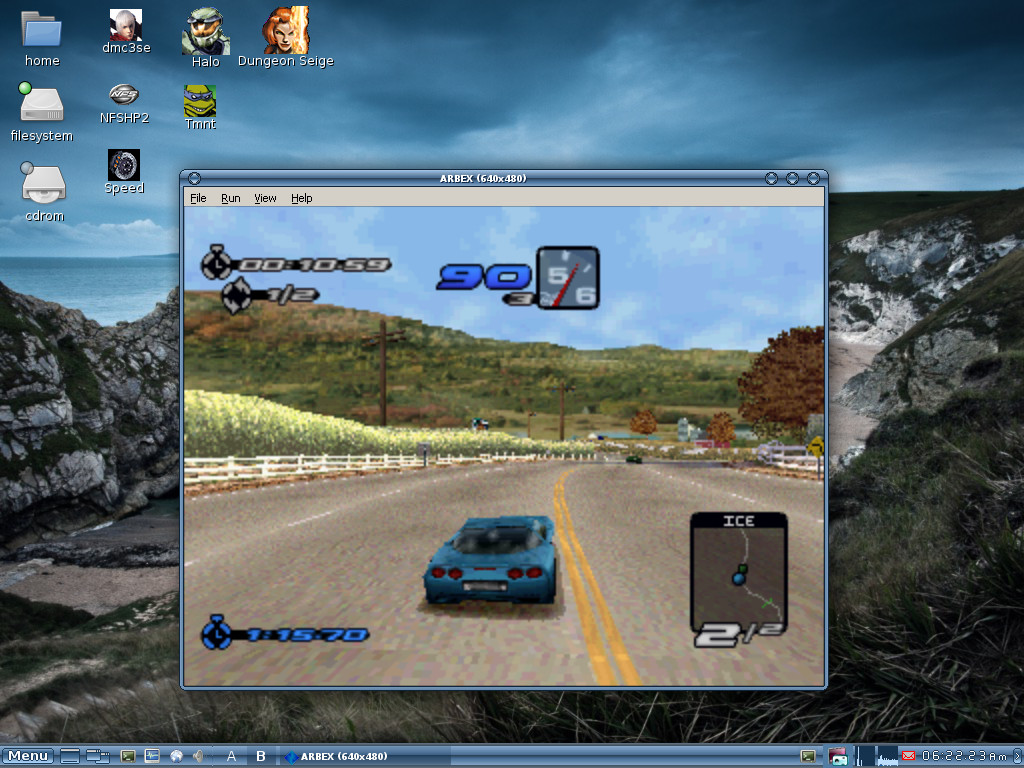
Task: Click the show desktop taskbar icon
Action: click(70, 756)
